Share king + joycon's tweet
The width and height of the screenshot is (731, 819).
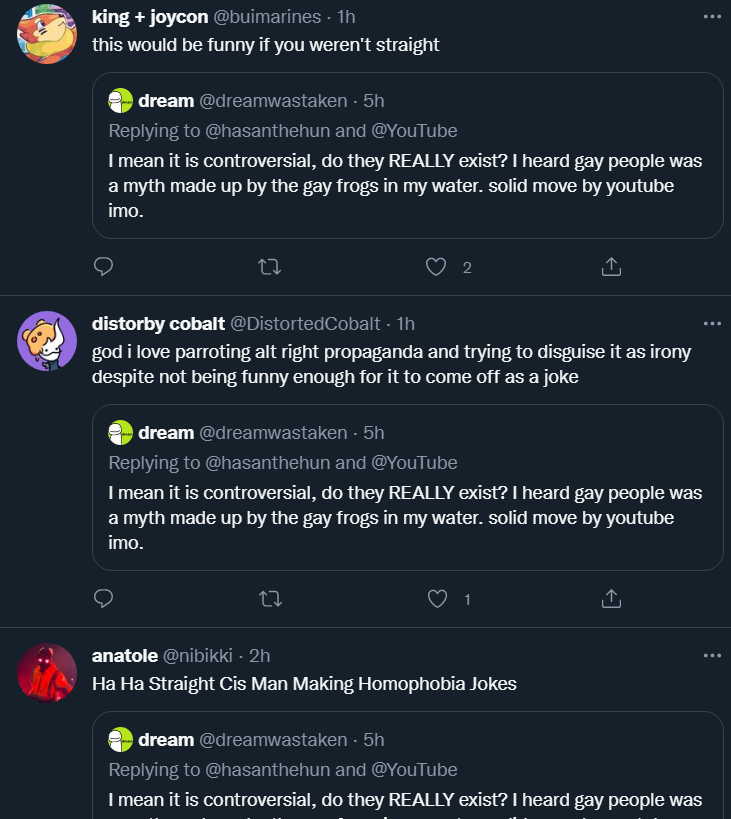pyautogui.click(x=611, y=267)
